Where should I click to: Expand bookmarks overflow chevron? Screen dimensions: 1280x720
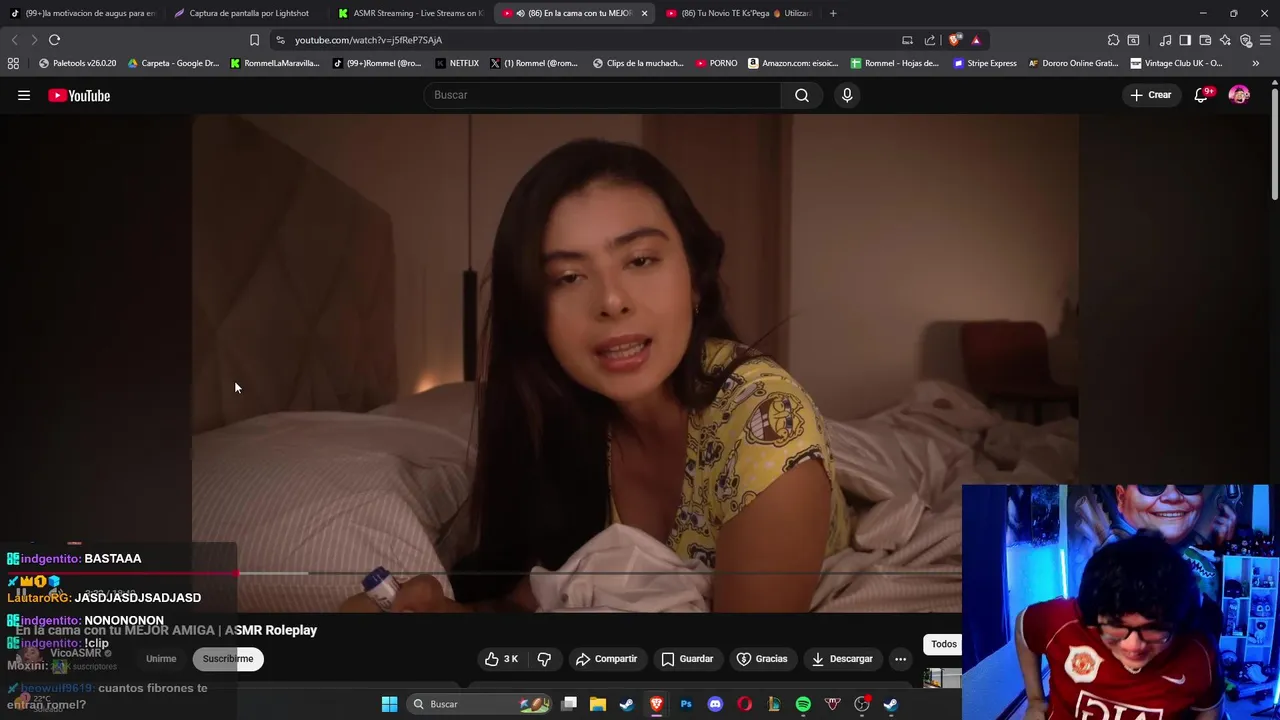click(1255, 63)
